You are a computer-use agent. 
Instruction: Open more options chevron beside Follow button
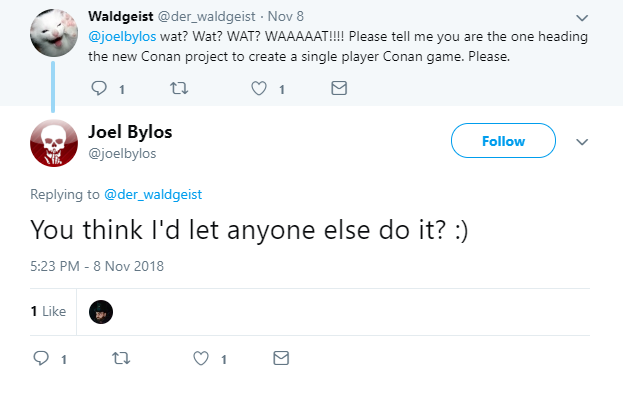coord(582,142)
